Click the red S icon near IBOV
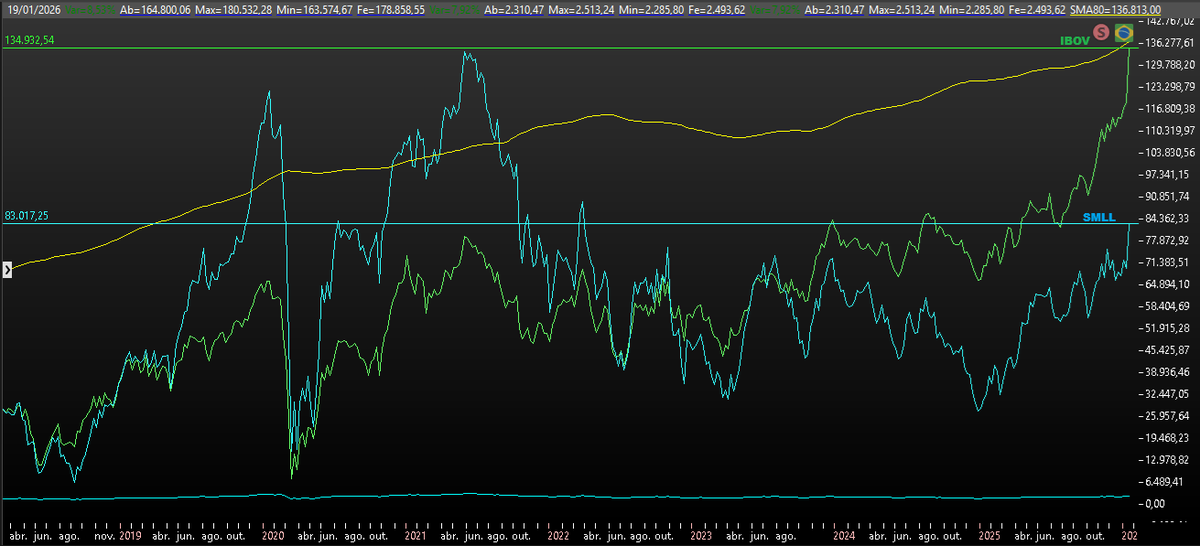 point(1102,32)
